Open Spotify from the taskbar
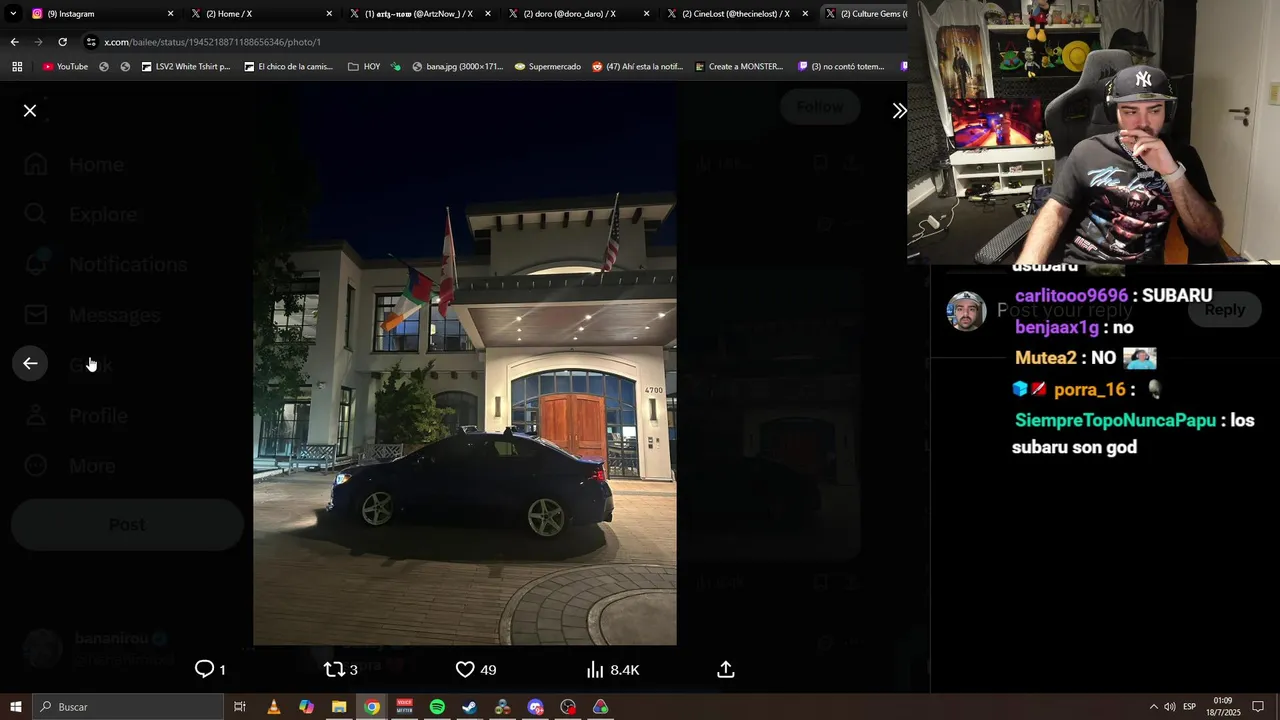The width and height of the screenshot is (1280, 720). 437,707
